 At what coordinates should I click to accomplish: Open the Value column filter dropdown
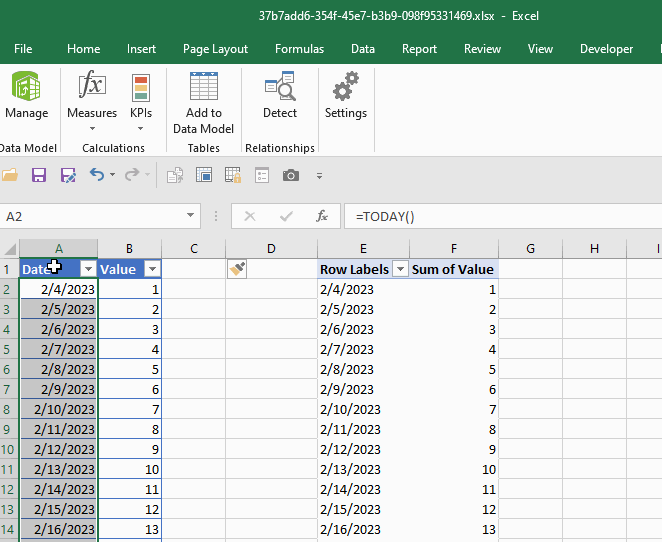[x=152, y=269]
